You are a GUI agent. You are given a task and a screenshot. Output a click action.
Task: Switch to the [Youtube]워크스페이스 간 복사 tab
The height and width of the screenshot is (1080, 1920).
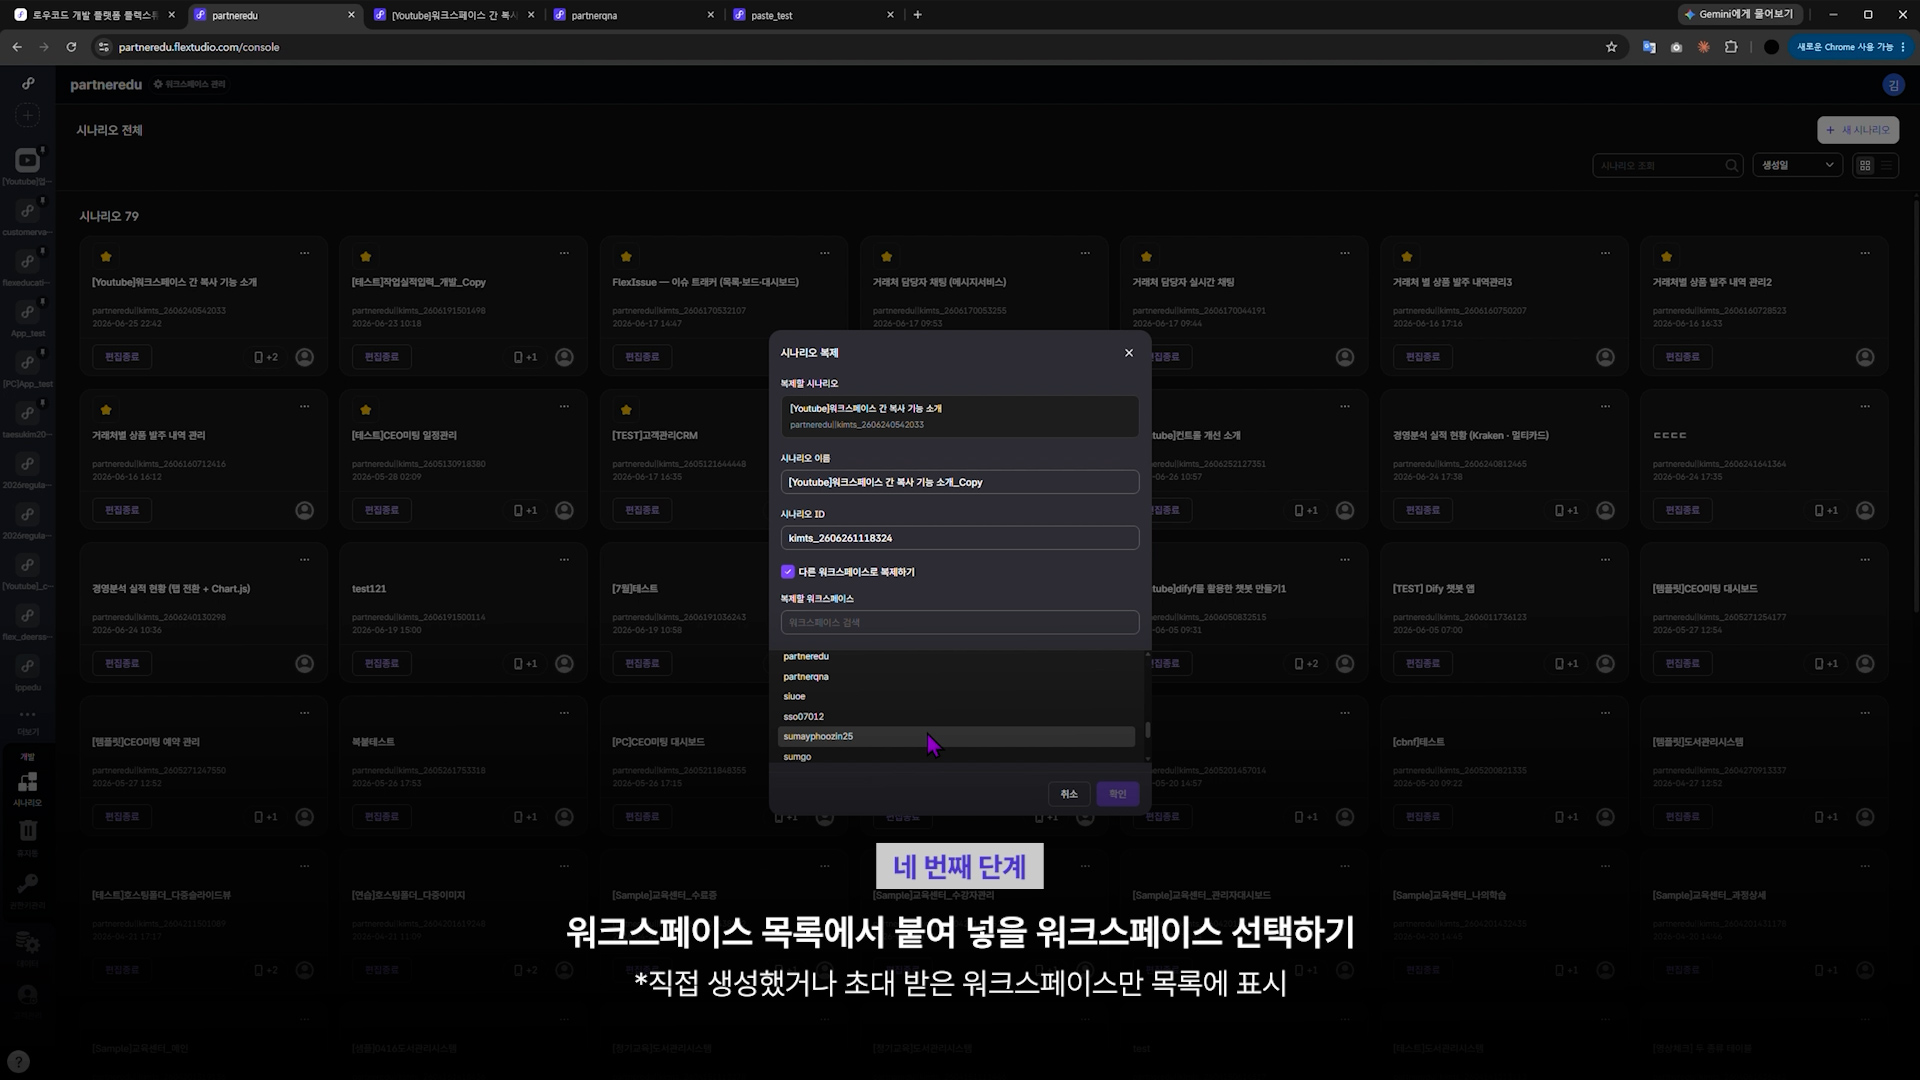click(451, 15)
